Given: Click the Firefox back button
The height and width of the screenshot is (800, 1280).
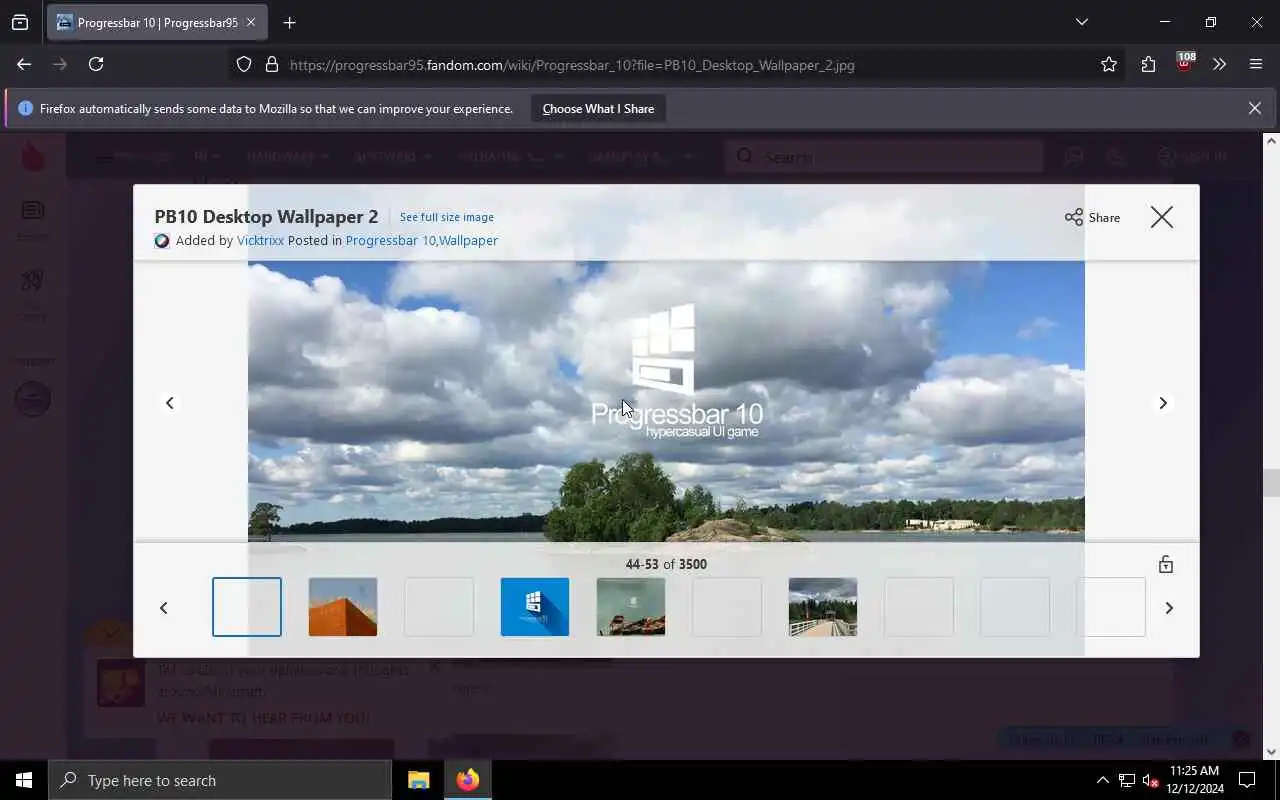Looking at the screenshot, I should click(24, 64).
